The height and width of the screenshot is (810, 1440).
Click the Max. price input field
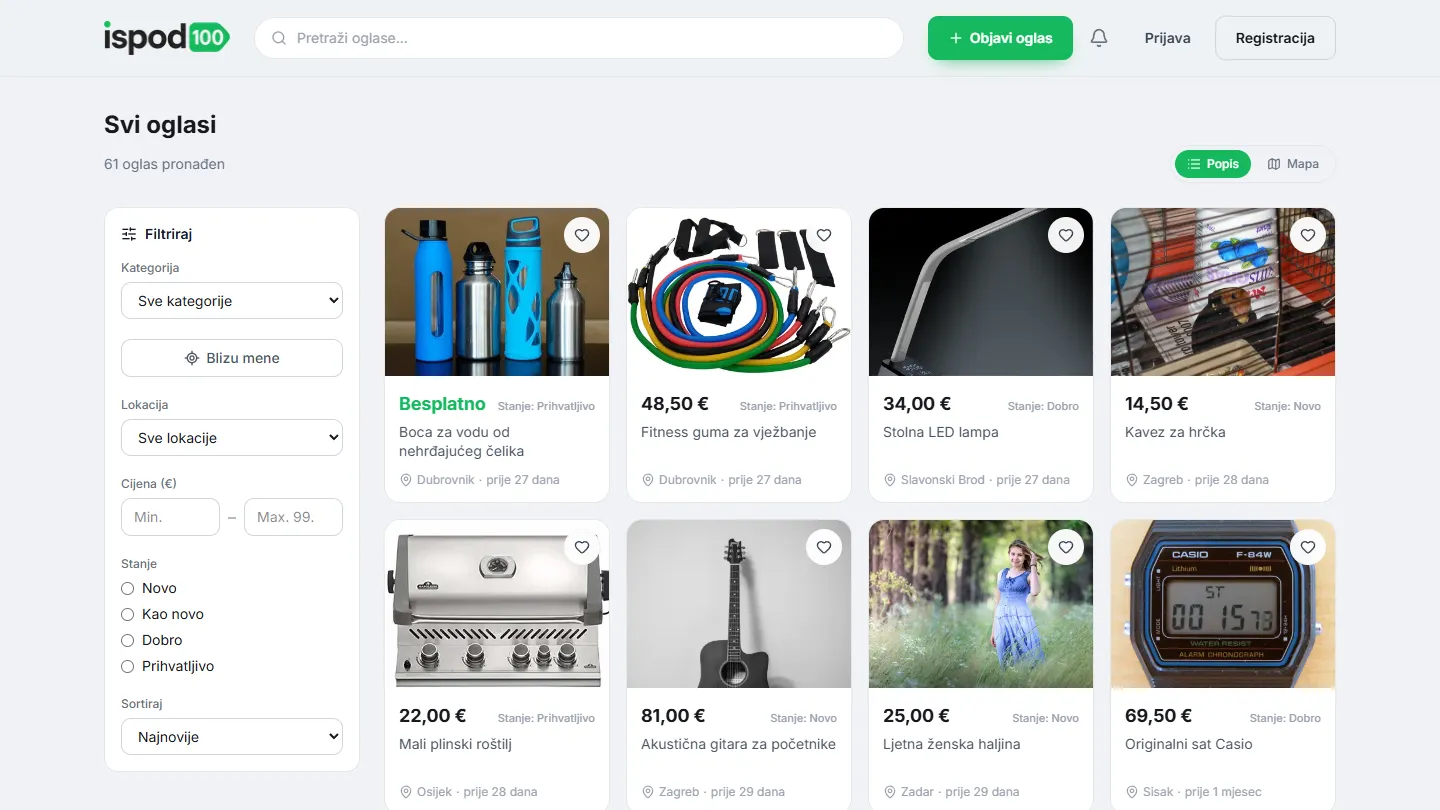(x=293, y=517)
